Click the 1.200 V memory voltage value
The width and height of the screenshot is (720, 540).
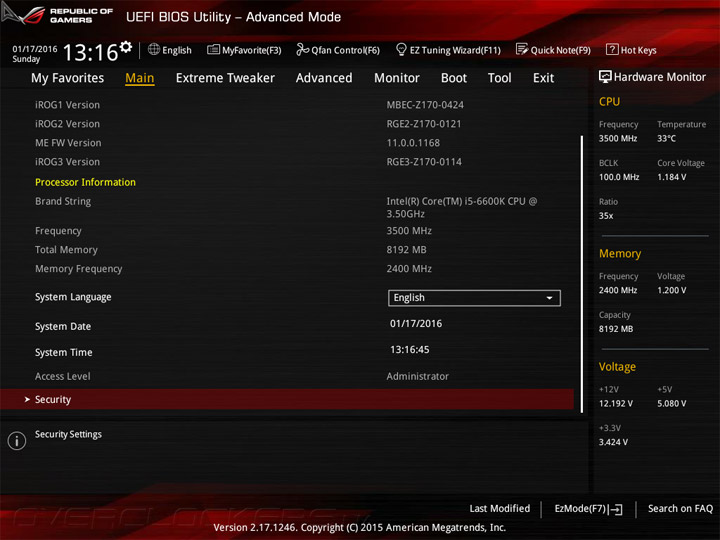pos(671,290)
